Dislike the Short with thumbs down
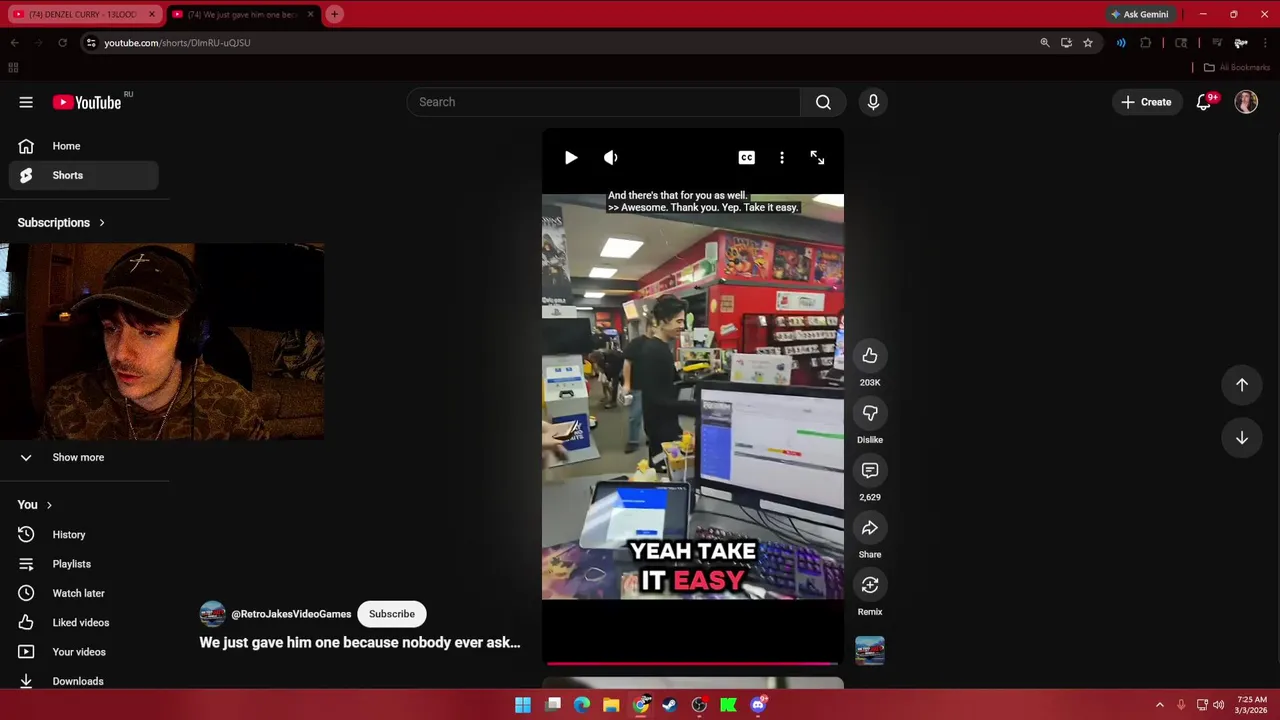Screen dimensions: 1280x720 (870, 413)
